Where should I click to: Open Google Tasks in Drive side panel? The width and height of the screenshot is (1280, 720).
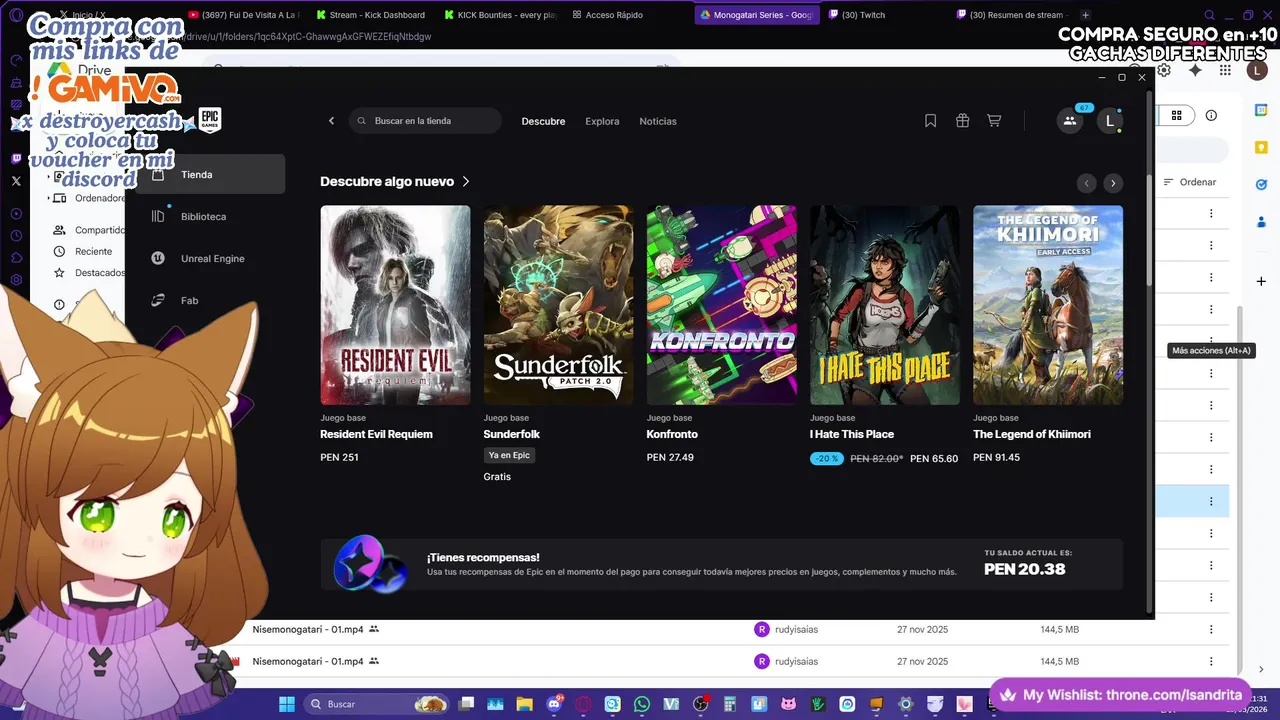(1261, 184)
